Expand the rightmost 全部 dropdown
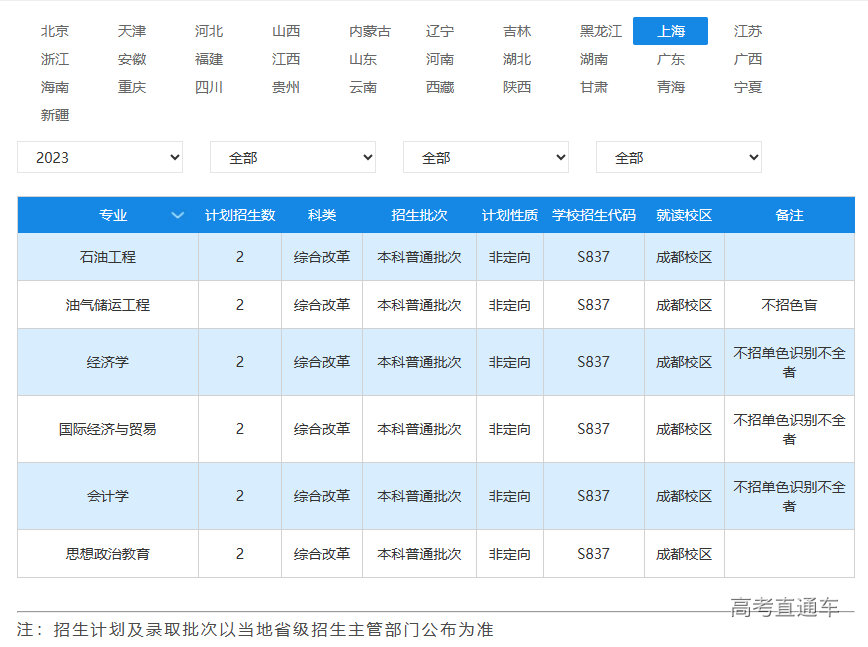Viewport: 868px width, 647px height. [678, 157]
